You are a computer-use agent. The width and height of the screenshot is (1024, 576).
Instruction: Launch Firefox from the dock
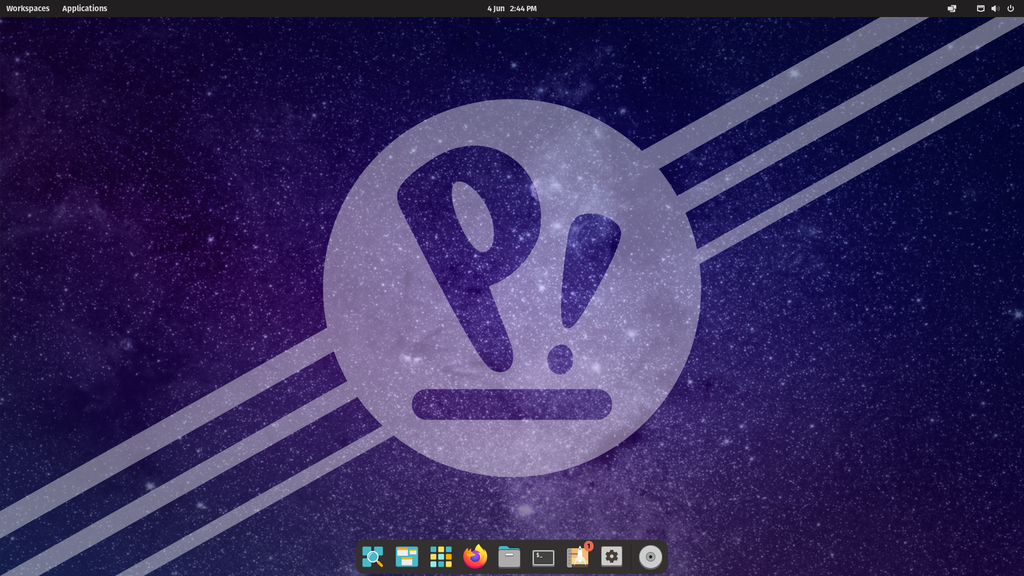click(475, 557)
